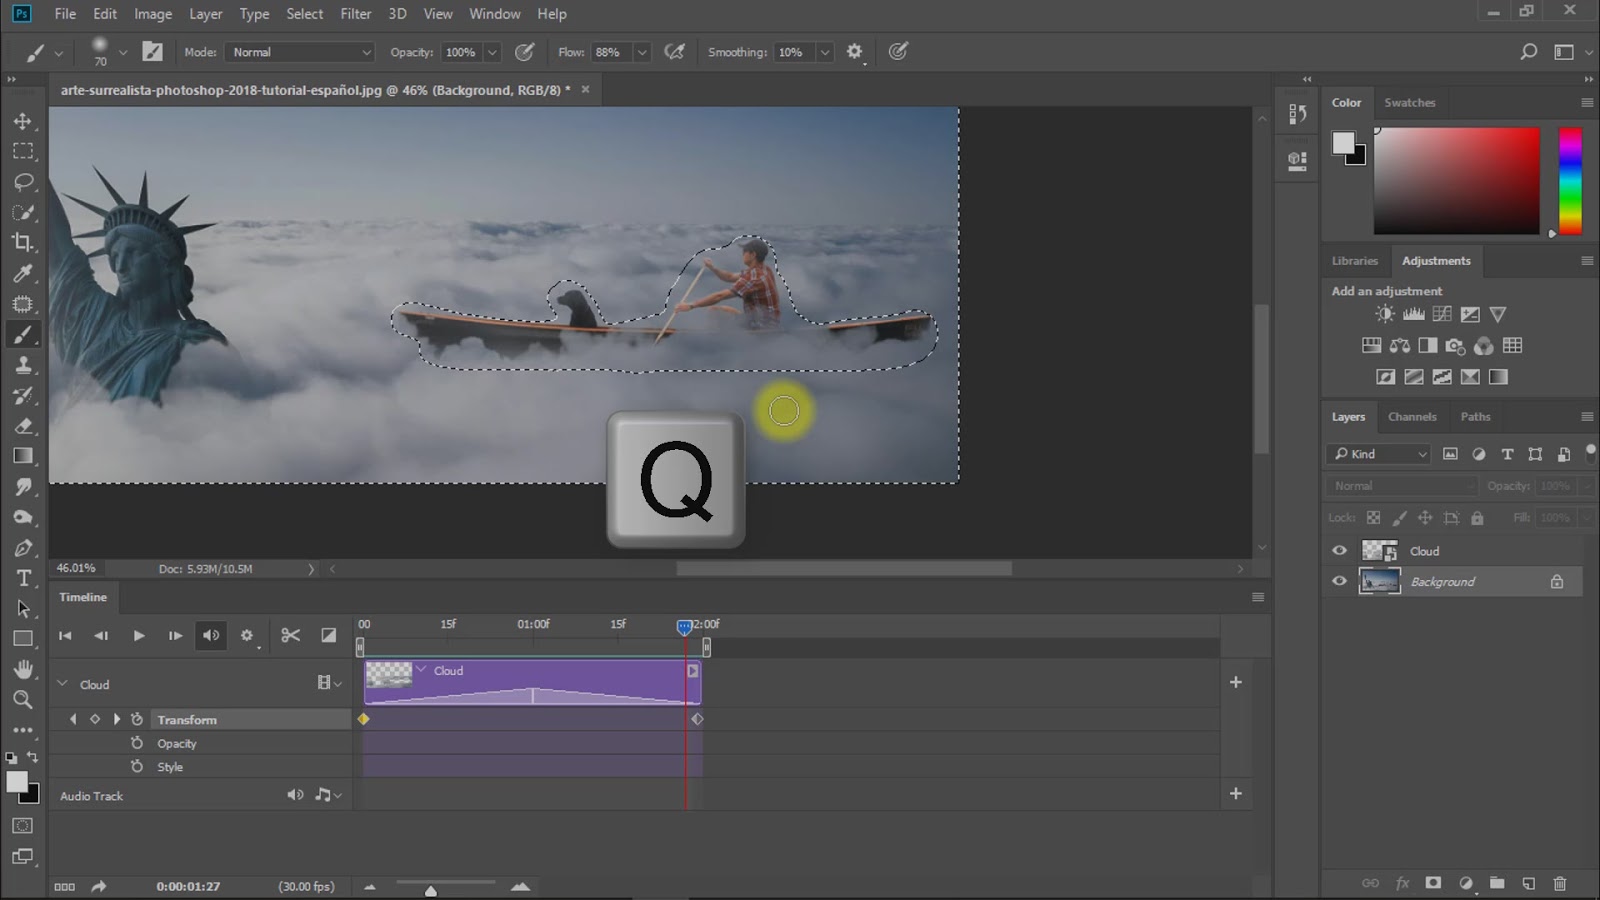Image resolution: width=1600 pixels, height=900 pixels.
Task: Switch to the Channels tab
Action: [1411, 417]
